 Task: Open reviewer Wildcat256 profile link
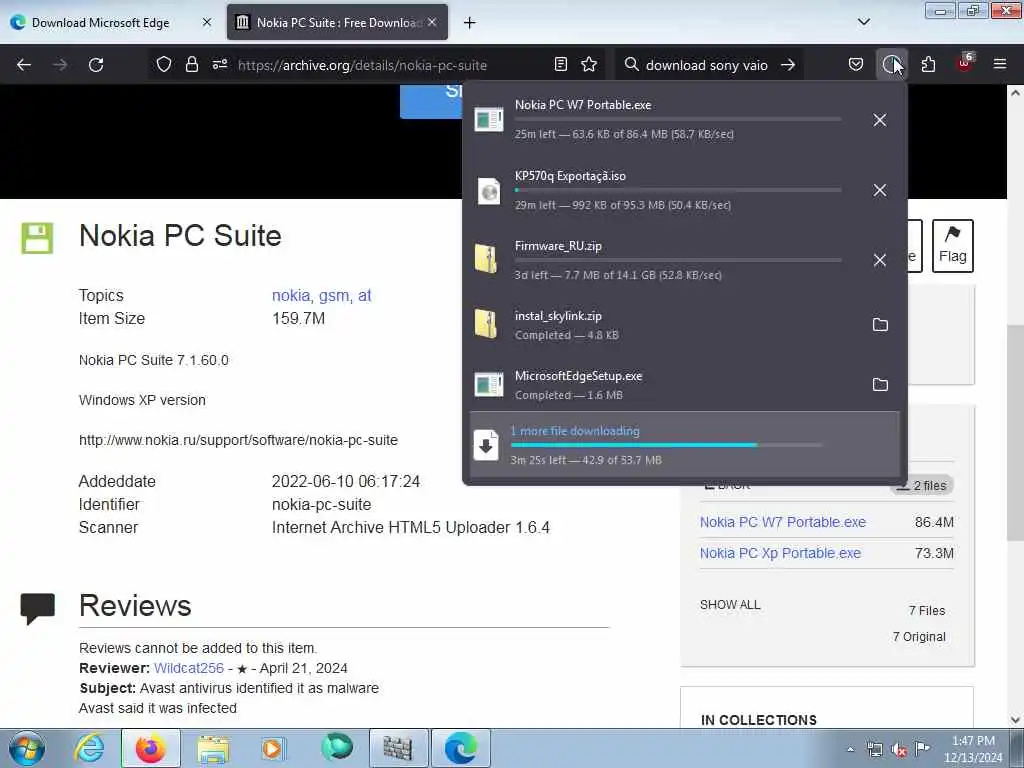pyautogui.click(x=189, y=668)
